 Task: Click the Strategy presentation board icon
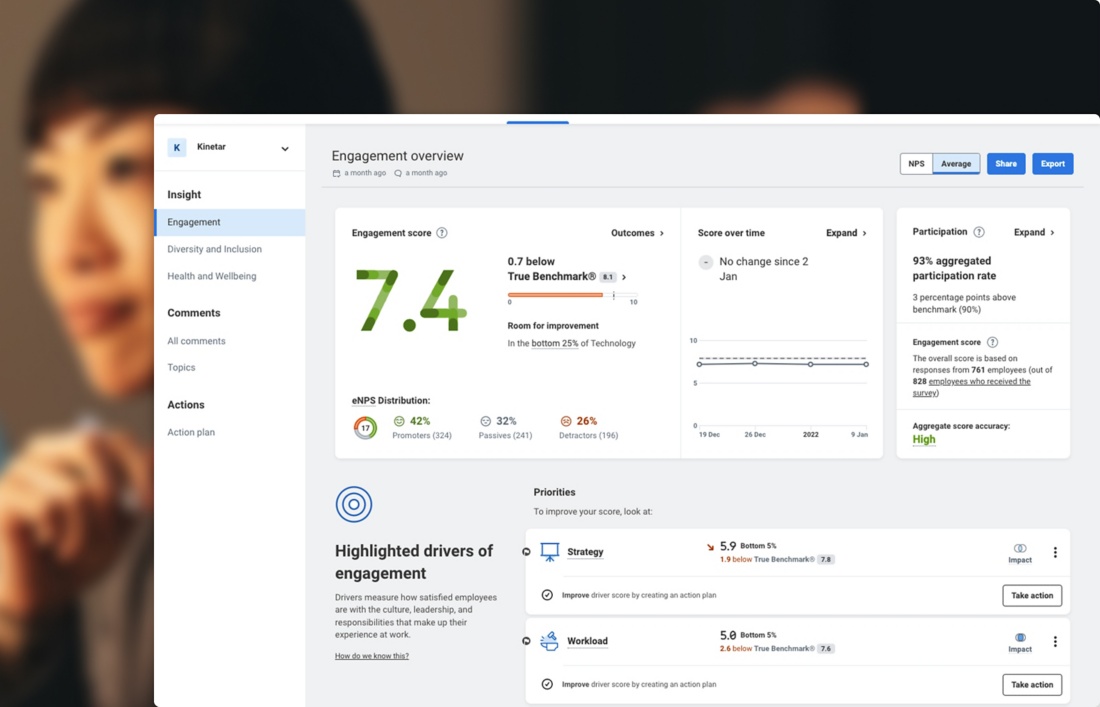click(550, 552)
